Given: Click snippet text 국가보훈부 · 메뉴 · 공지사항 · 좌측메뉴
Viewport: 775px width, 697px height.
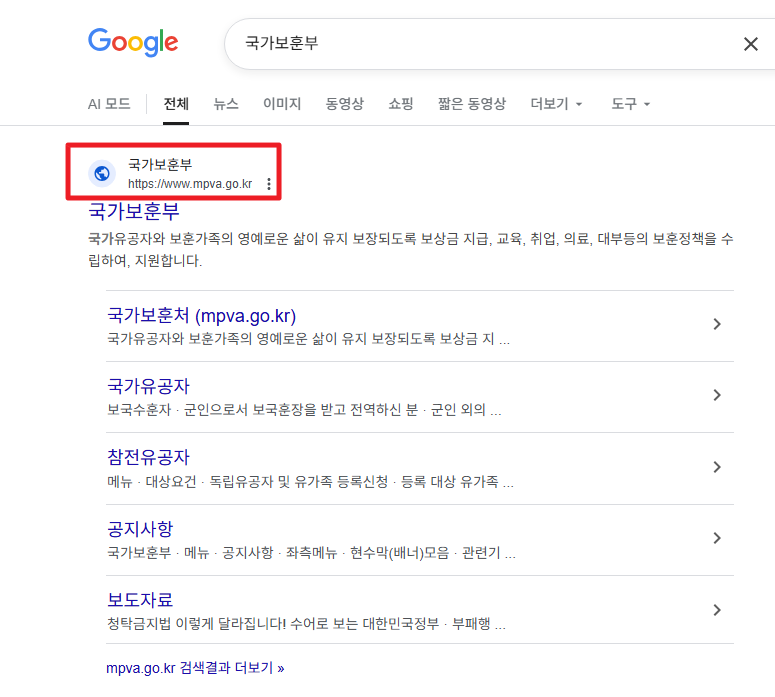Looking at the screenshot, I should click(311, 553).
